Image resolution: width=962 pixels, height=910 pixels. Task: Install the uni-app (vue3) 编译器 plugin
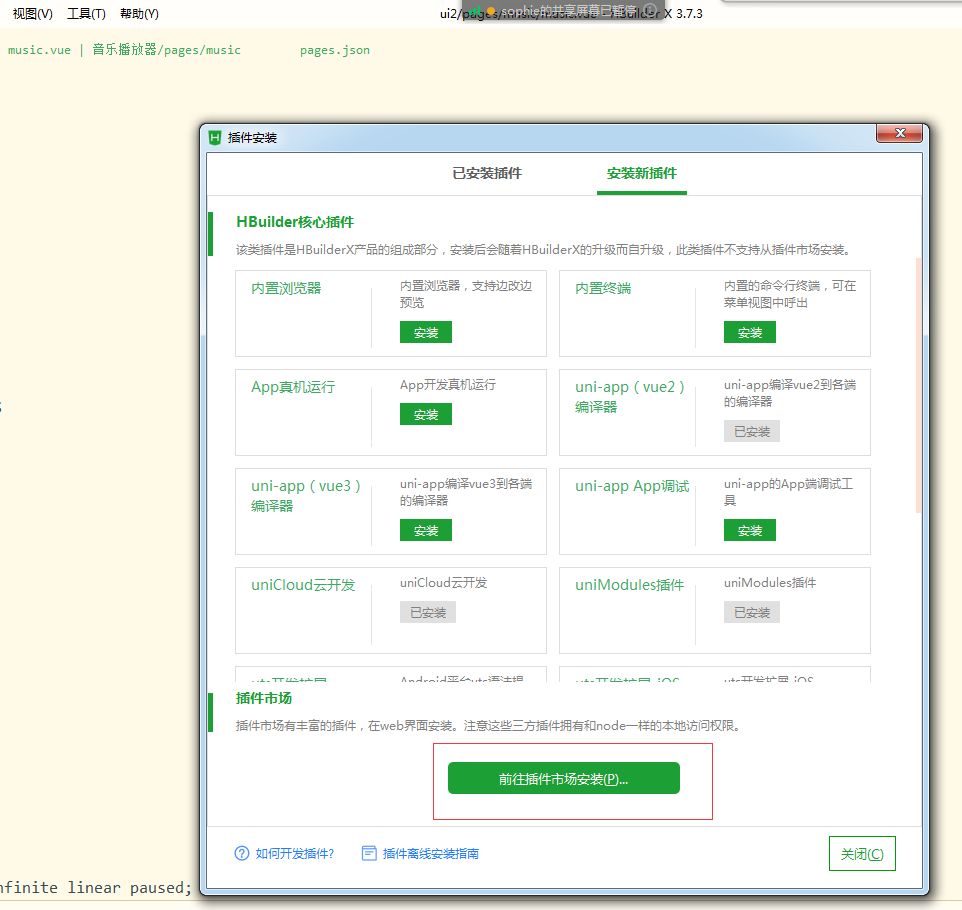point(426,530)
